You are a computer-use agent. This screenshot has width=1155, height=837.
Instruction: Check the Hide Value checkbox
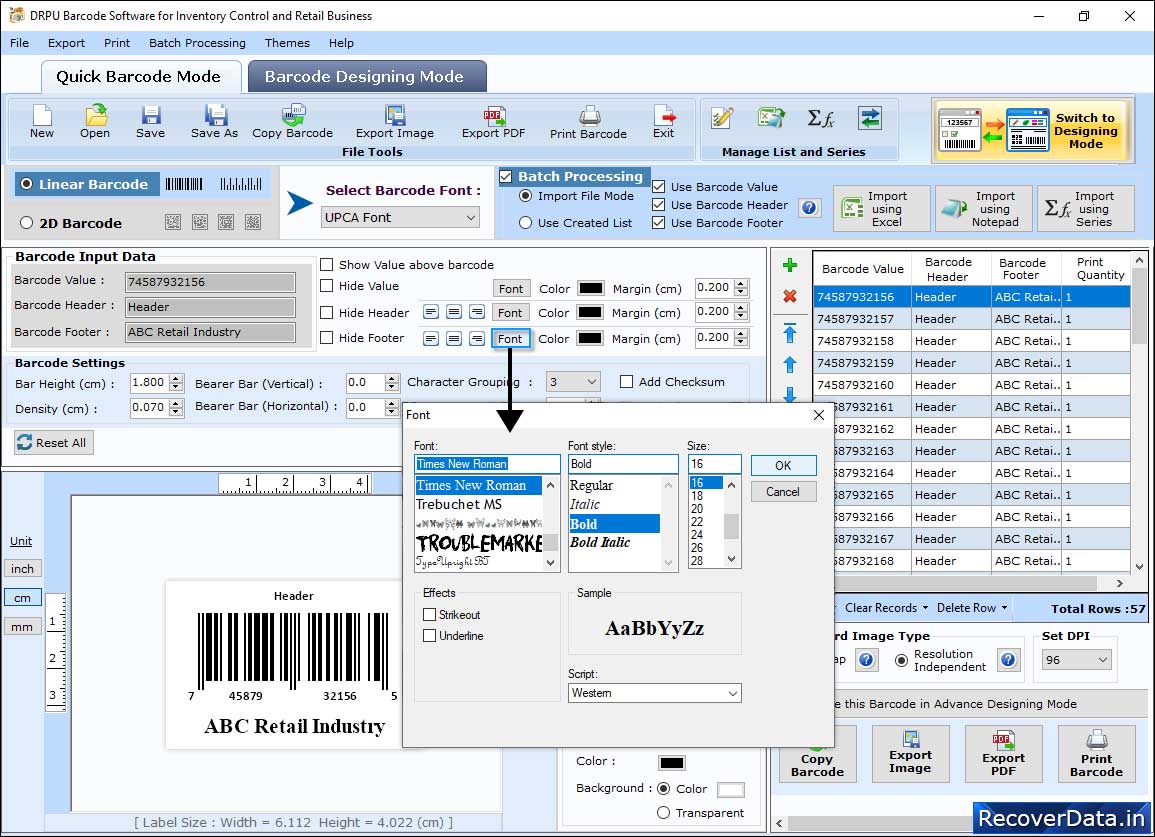[x=326, y=286]
